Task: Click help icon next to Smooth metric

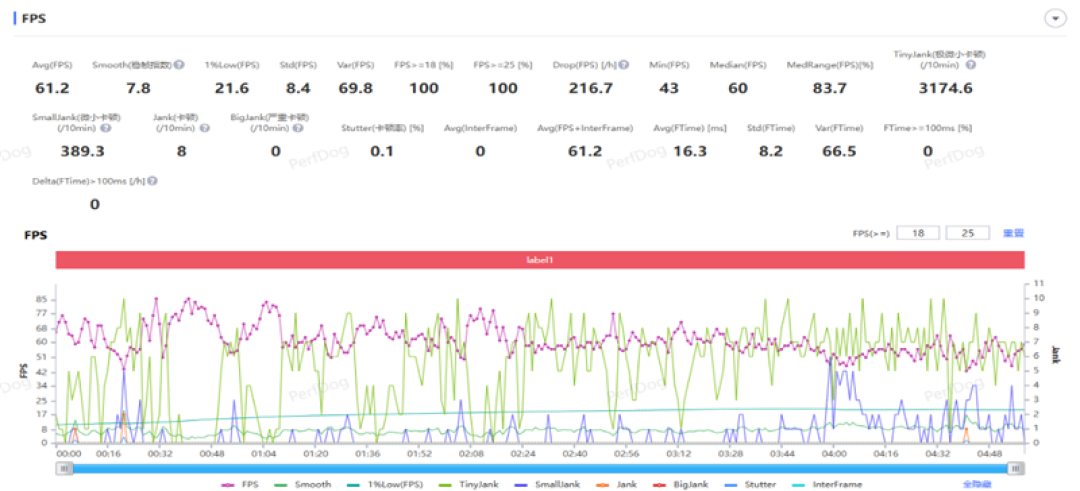Action: [x=178, y=65]
